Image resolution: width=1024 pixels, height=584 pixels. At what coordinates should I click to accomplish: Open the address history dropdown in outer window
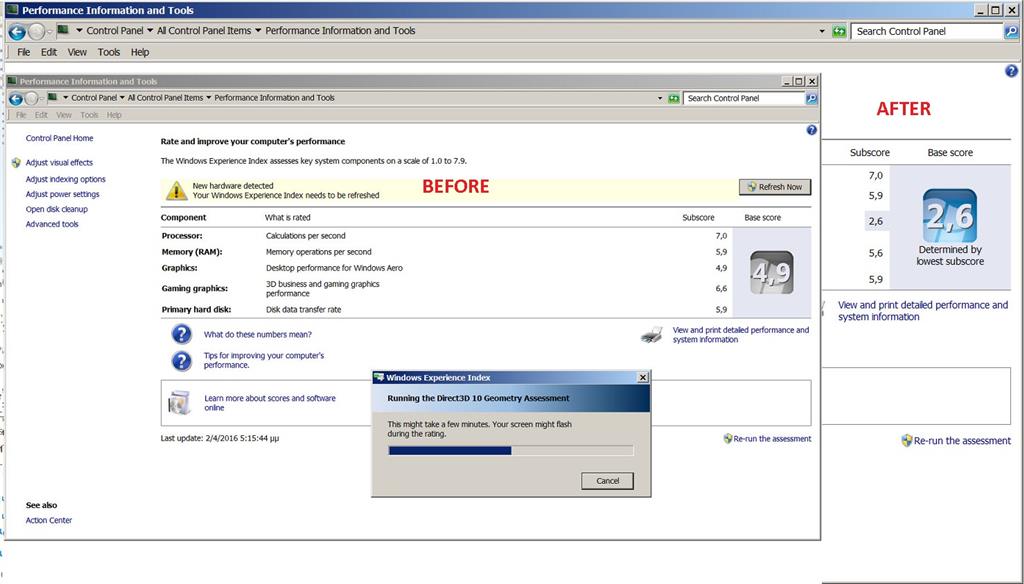point(822,31)
